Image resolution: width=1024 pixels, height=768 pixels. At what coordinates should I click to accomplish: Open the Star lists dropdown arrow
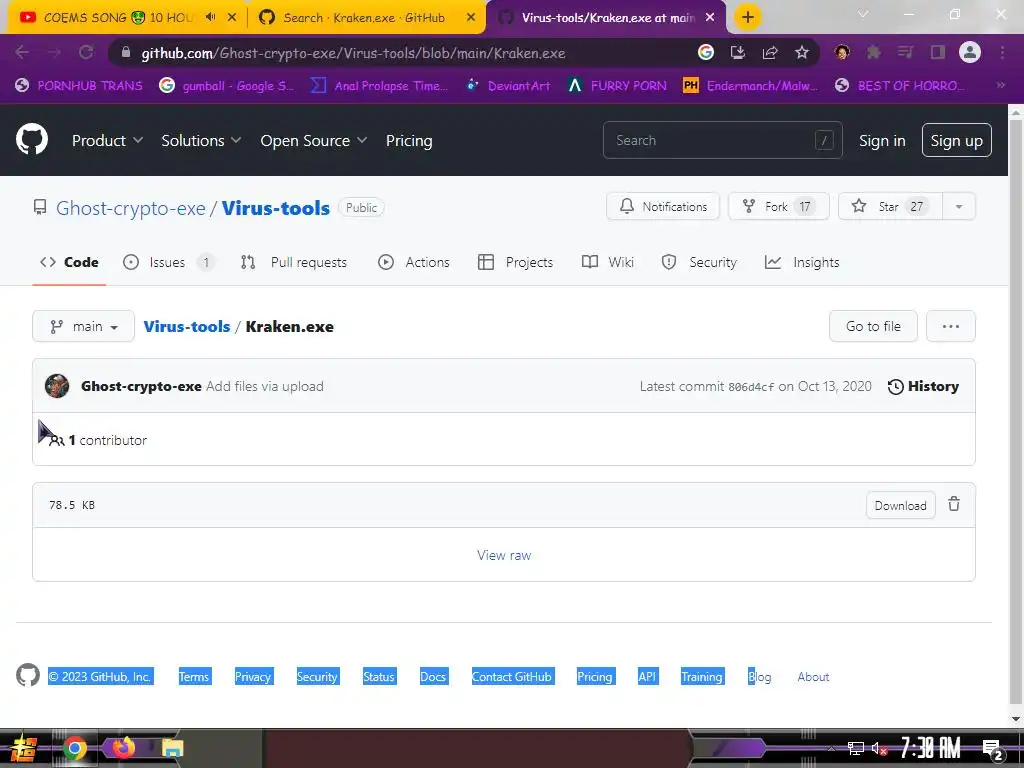click(959, 206)
